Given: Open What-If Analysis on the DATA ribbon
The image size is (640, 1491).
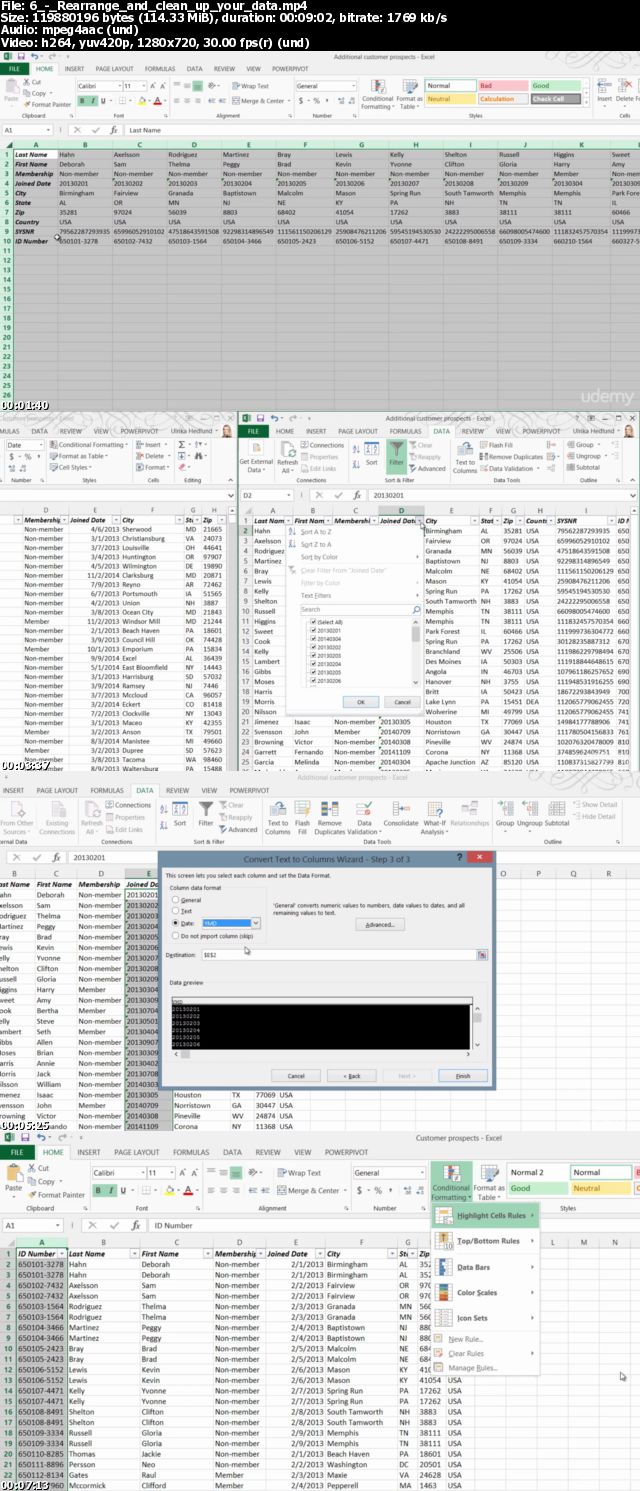Looking at the screenshot, I should 435,810.
